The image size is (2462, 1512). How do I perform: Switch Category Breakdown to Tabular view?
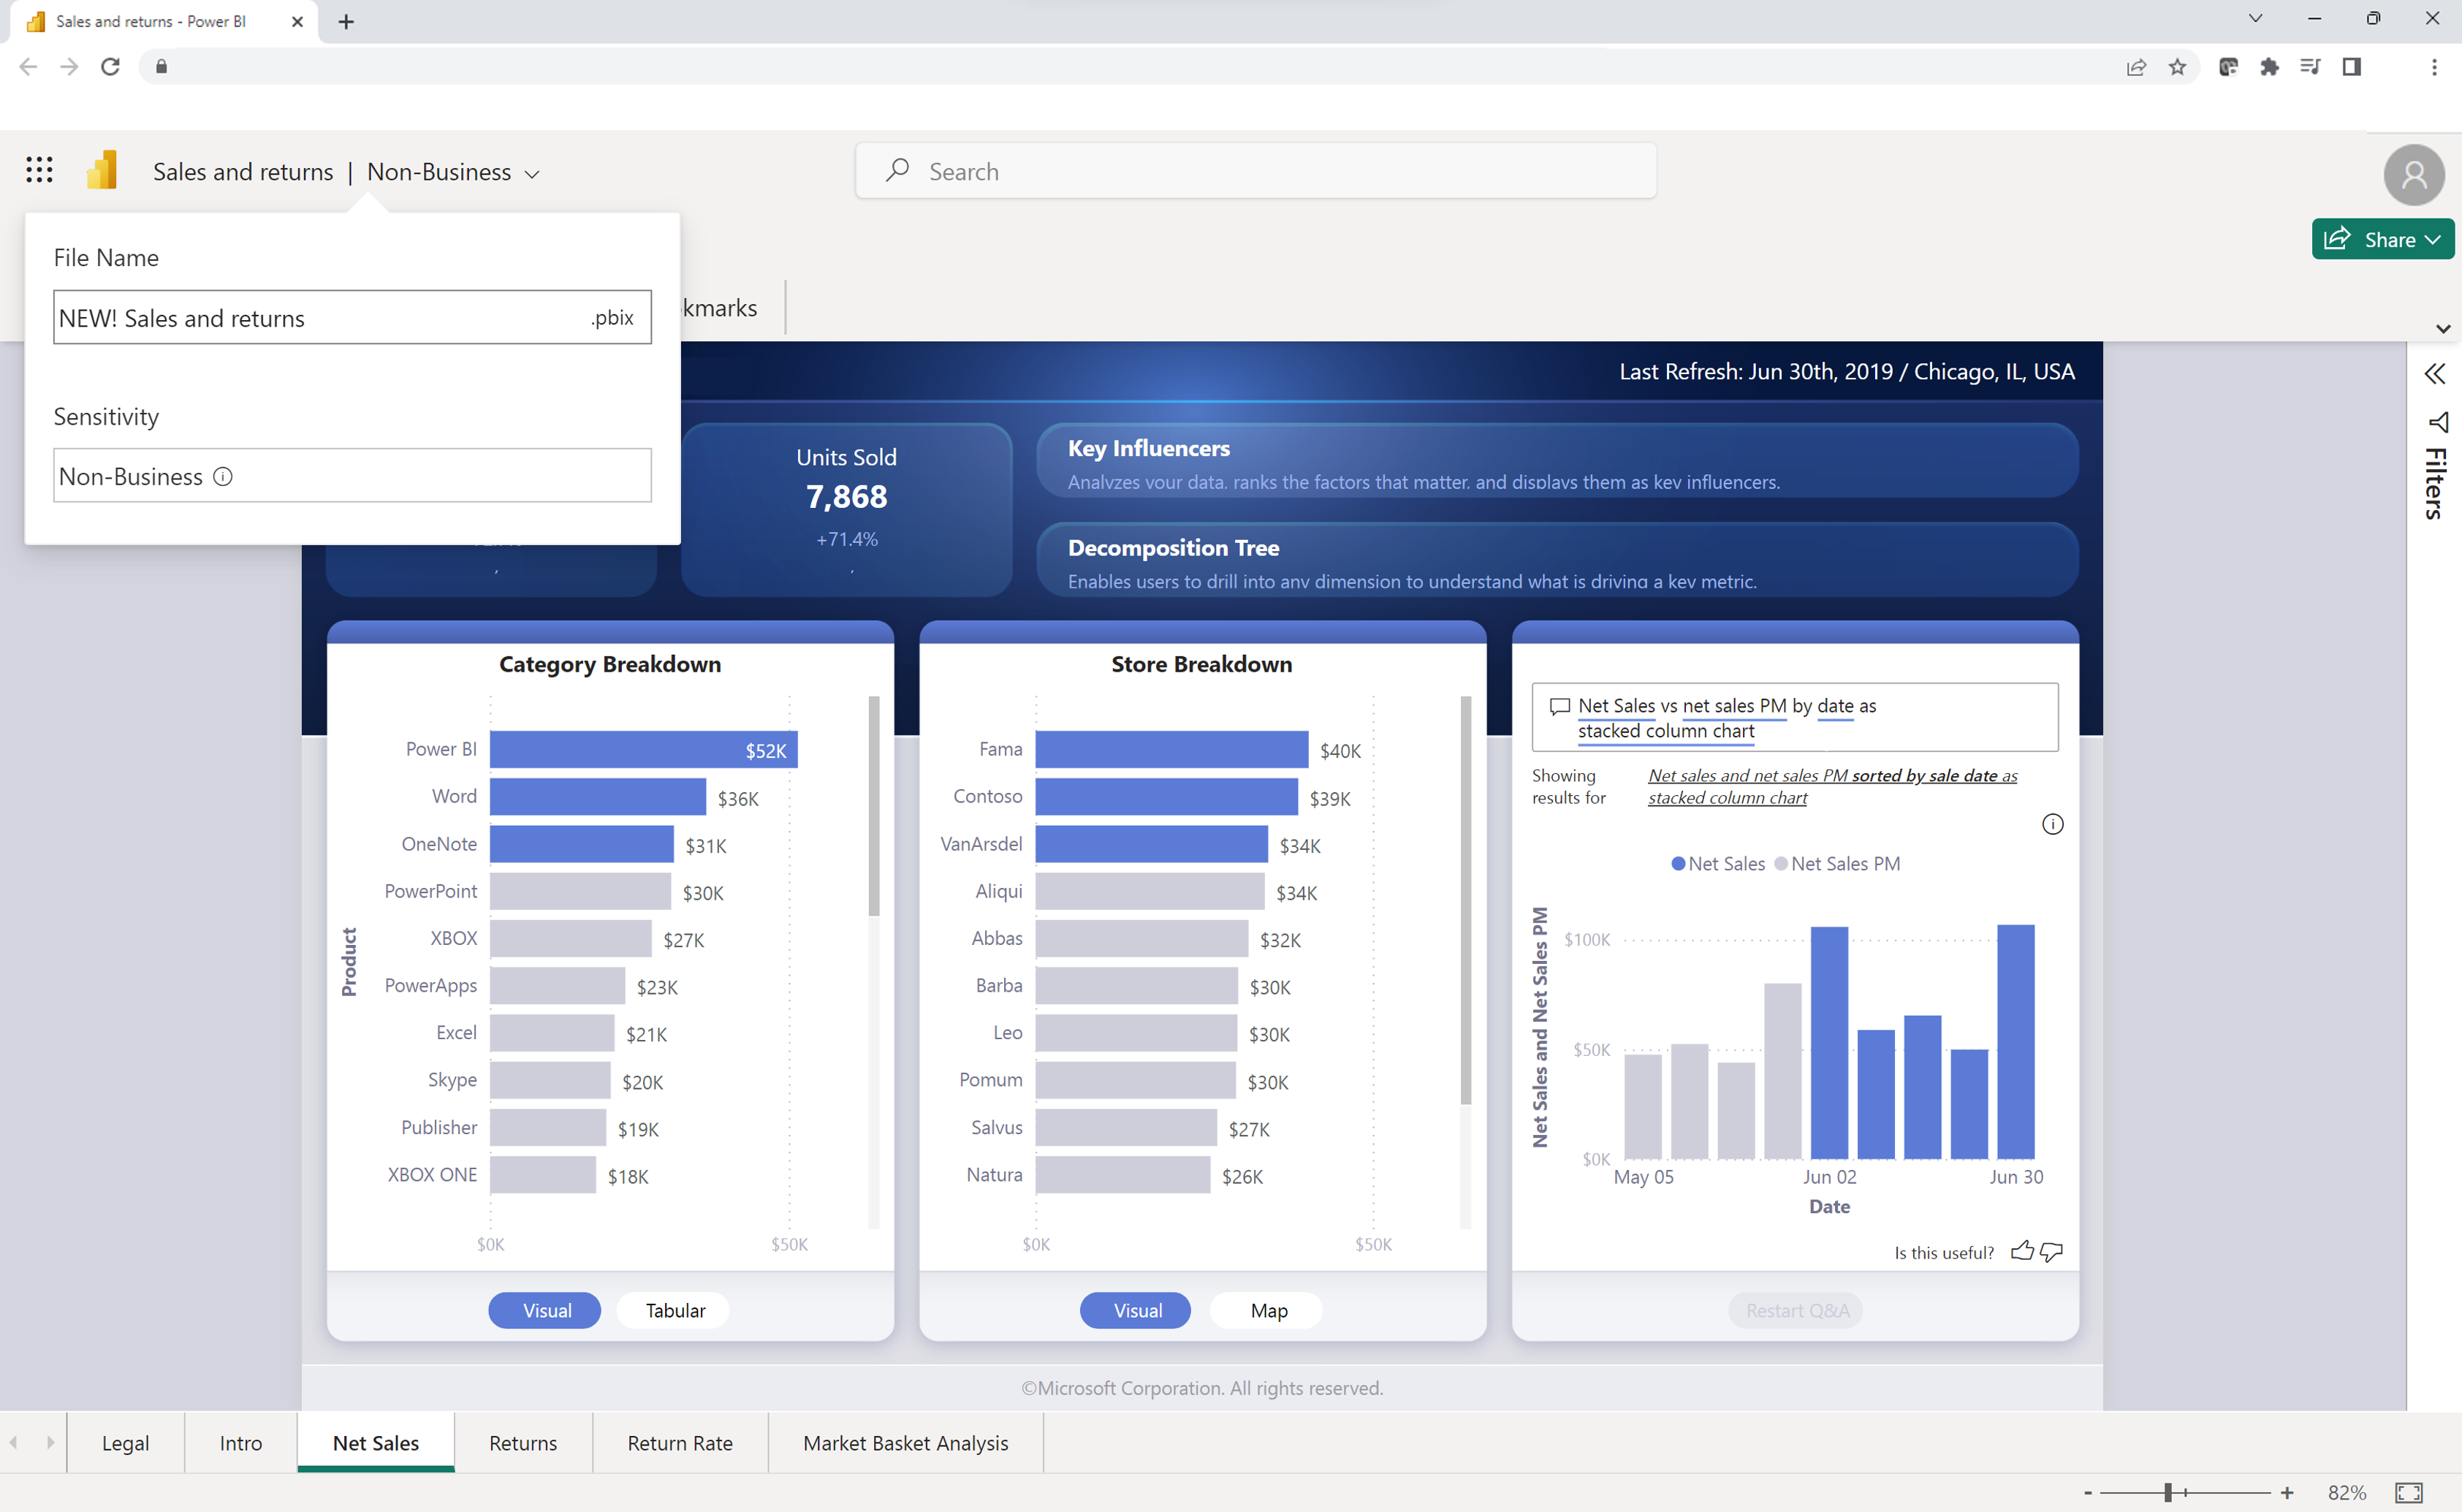click(675, 1310)
